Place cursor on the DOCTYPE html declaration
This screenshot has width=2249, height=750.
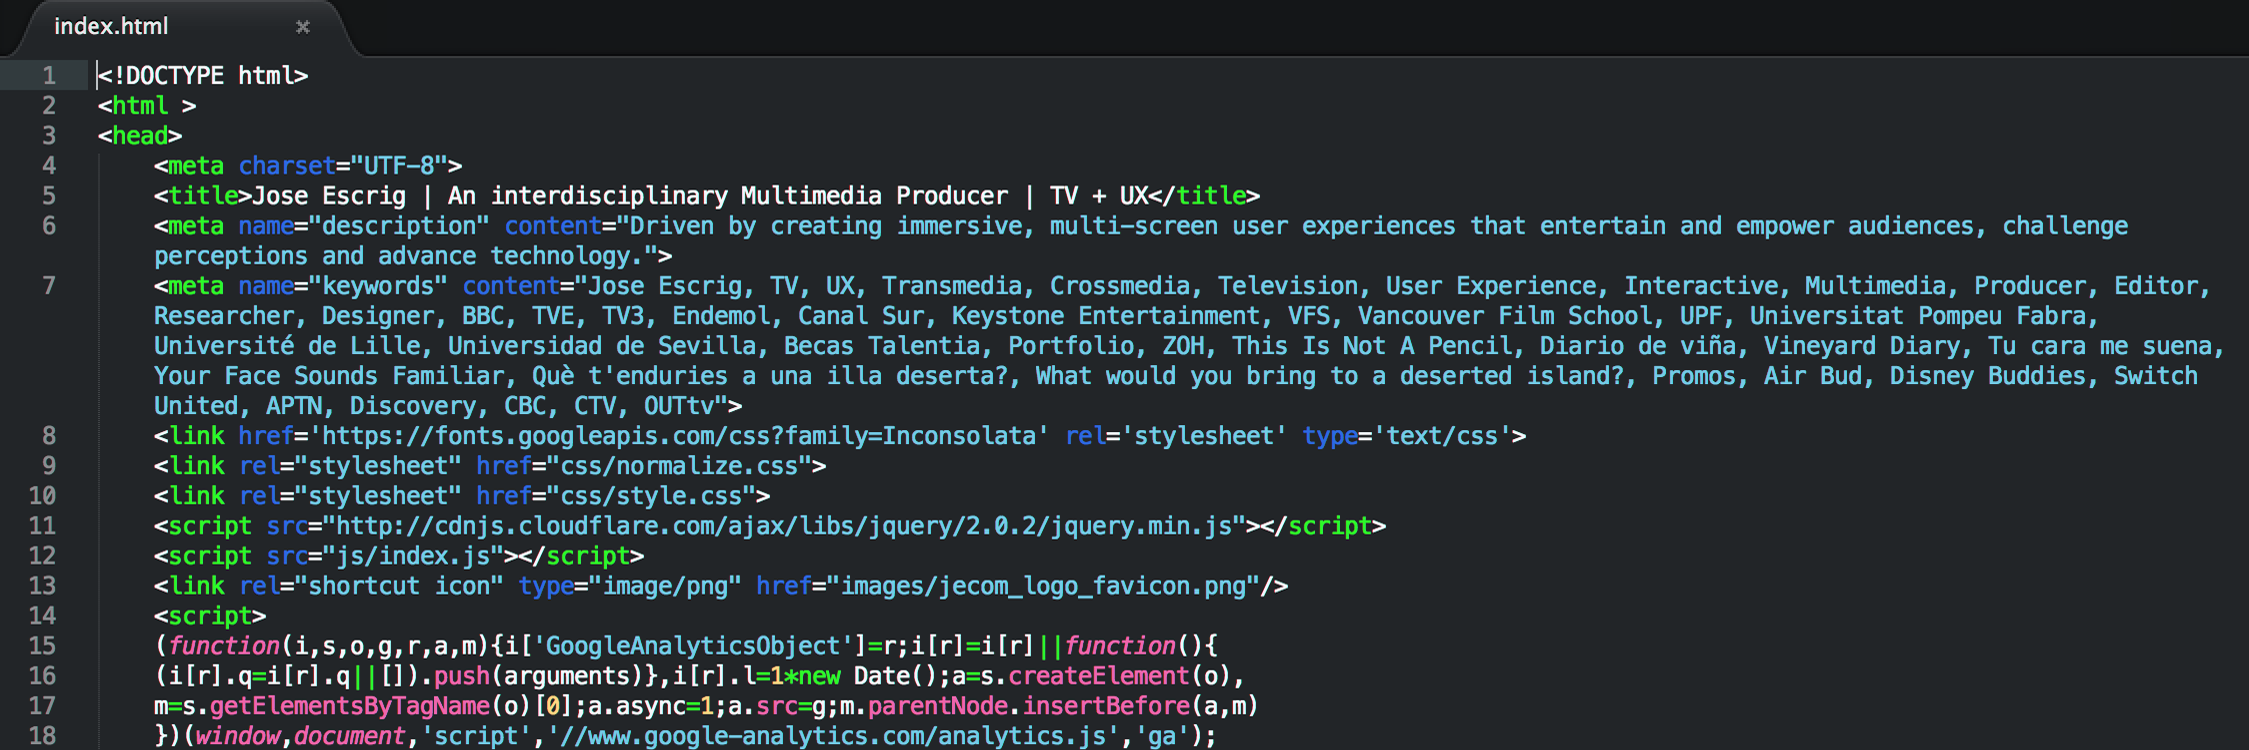point(203,75)
